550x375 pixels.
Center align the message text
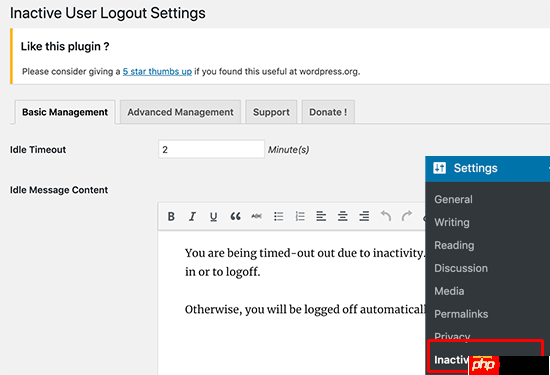[343, 216]
